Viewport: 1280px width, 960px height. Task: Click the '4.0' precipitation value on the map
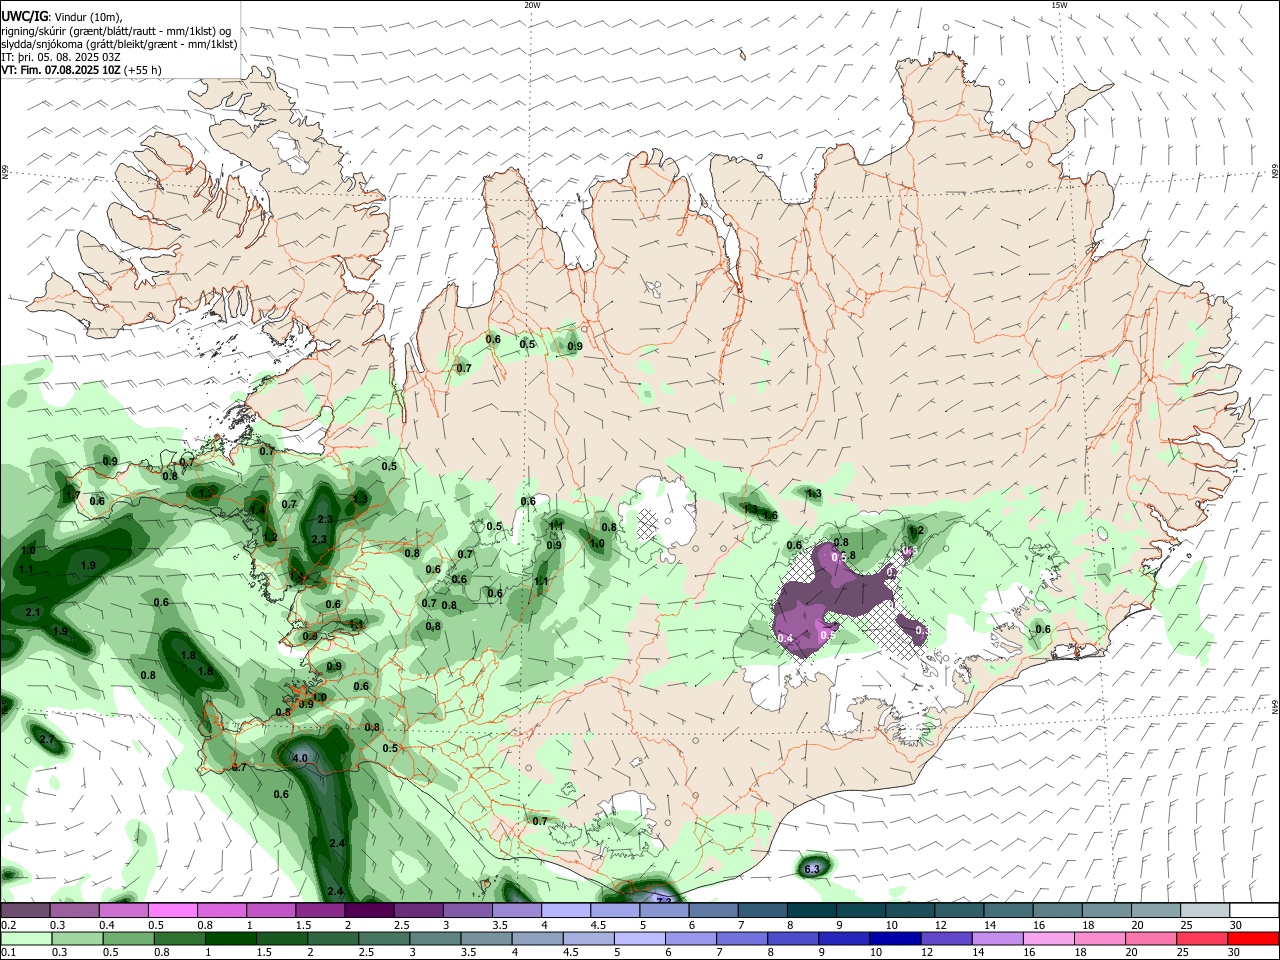299,759
